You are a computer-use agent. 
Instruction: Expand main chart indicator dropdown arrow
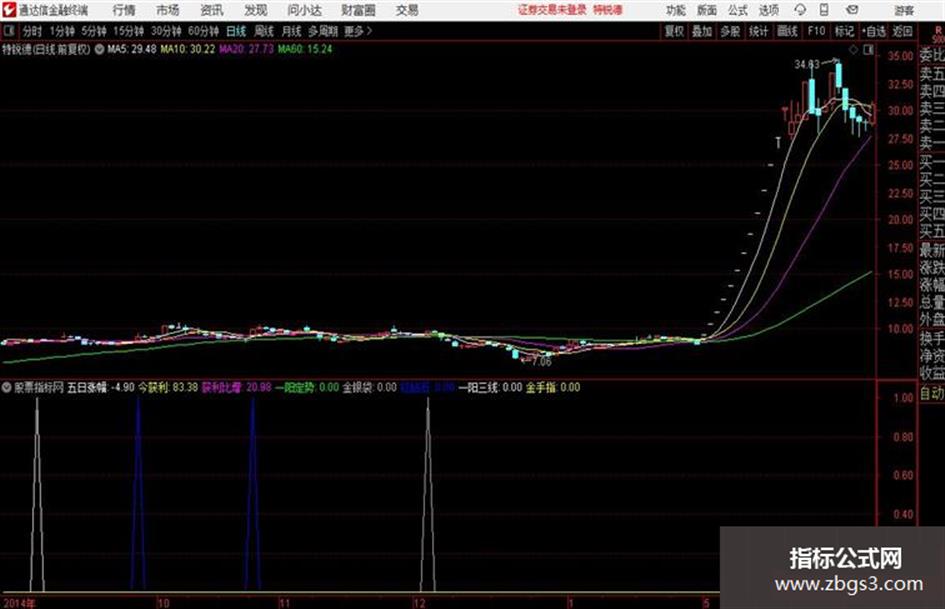[99, 49]
